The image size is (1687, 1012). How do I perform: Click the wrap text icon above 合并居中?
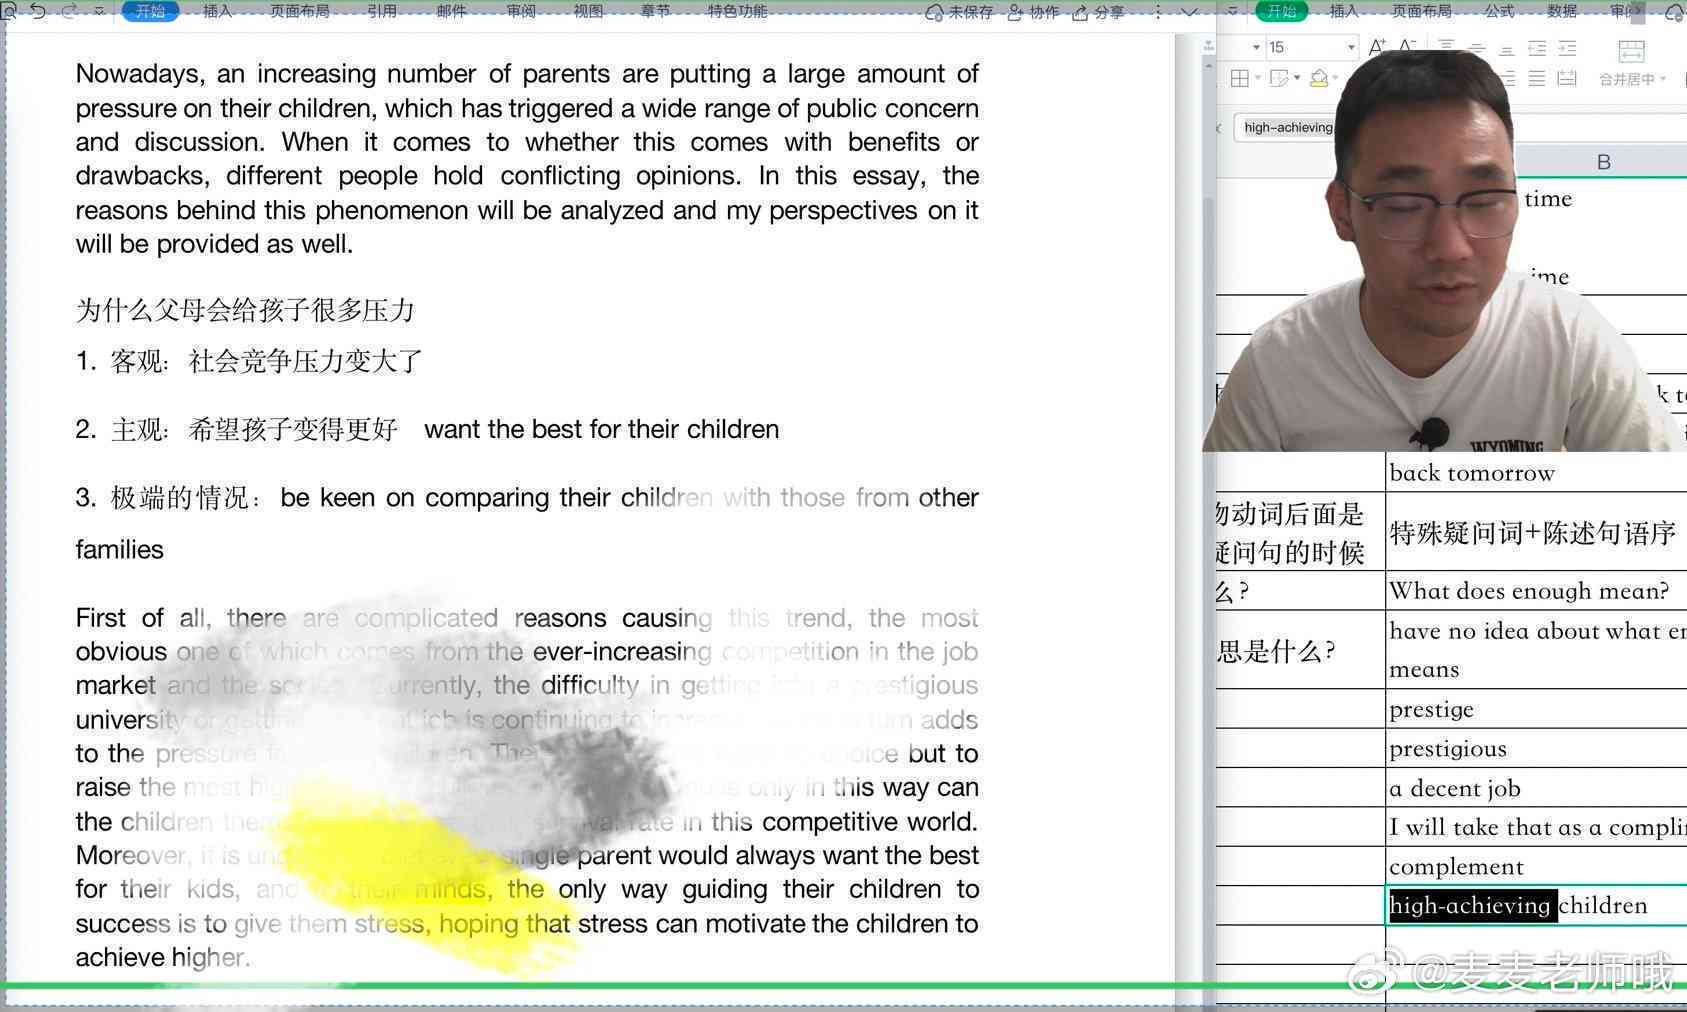tap(1631, 51)
